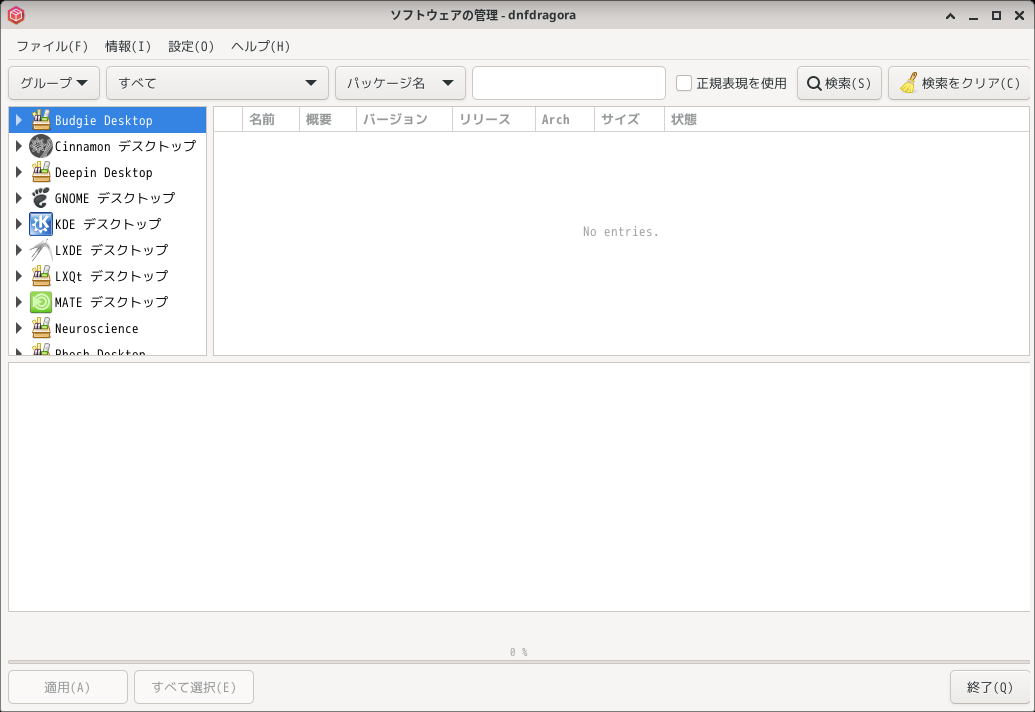Expand the KDE デスクトップ tree node
This screenshot has height=712, width=1035.
tap(19, 224)
